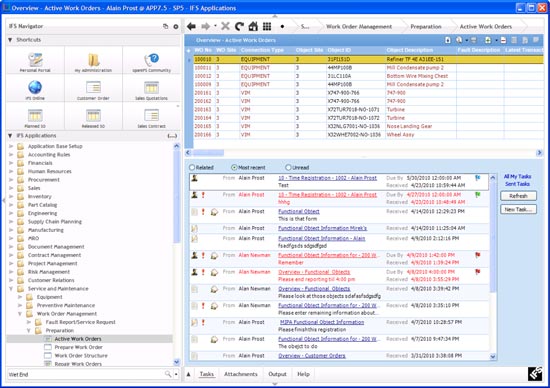The image size is (550, 388).
Task: Collapse the Service and Maintenance folder
Action: [11, 289]
